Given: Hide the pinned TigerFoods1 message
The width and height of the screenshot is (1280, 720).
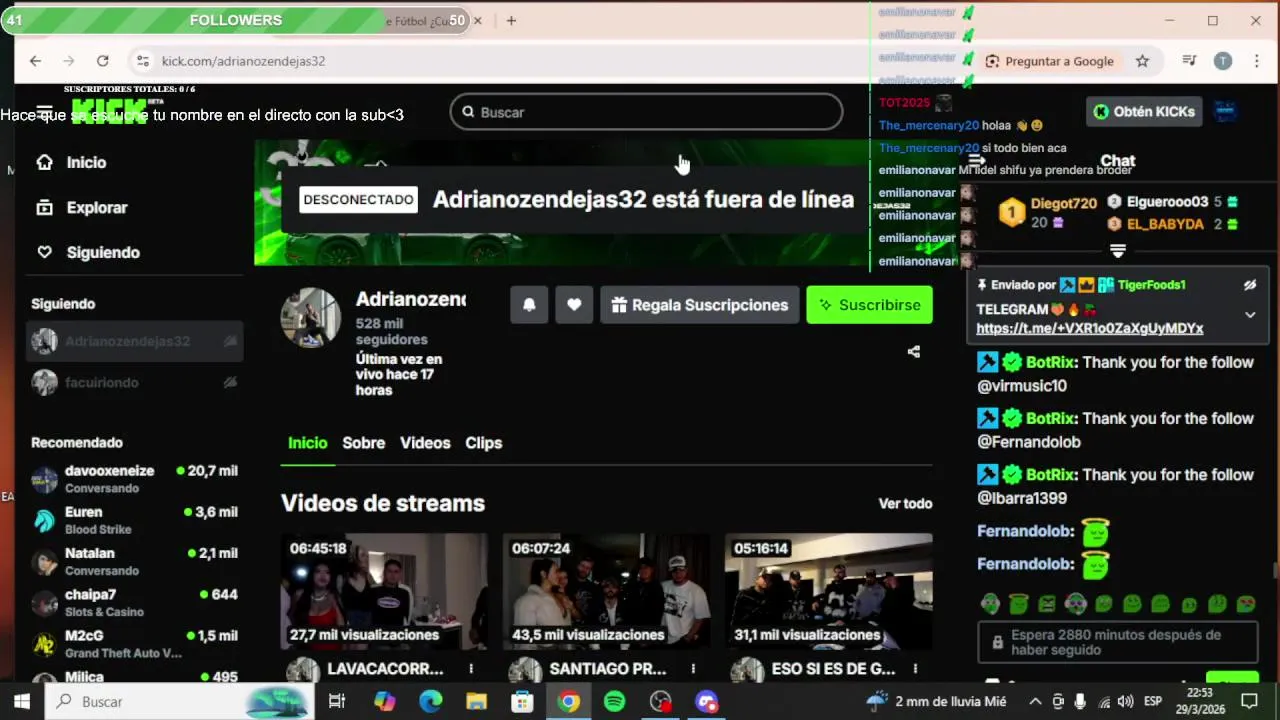Looking at the screenshot, I should pos(1250,285).
